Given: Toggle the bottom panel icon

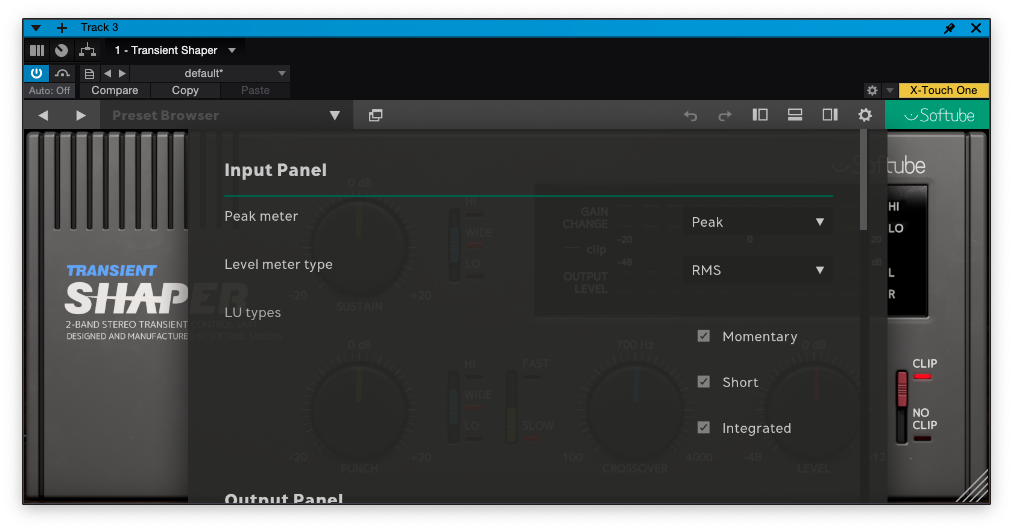Looking at the screenshot, I should pos(795,115).
